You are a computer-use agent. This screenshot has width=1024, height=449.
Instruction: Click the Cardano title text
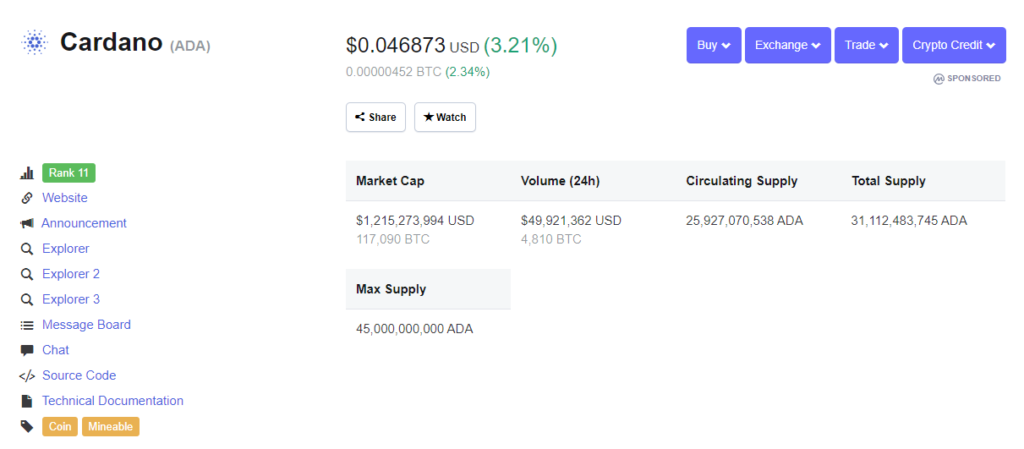[111, 42]
